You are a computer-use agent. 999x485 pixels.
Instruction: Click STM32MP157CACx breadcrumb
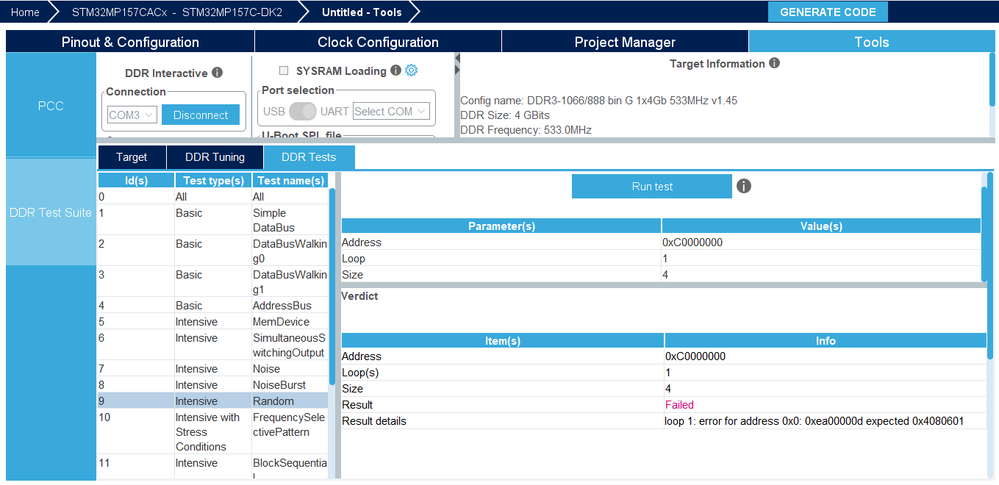(176, 11)
